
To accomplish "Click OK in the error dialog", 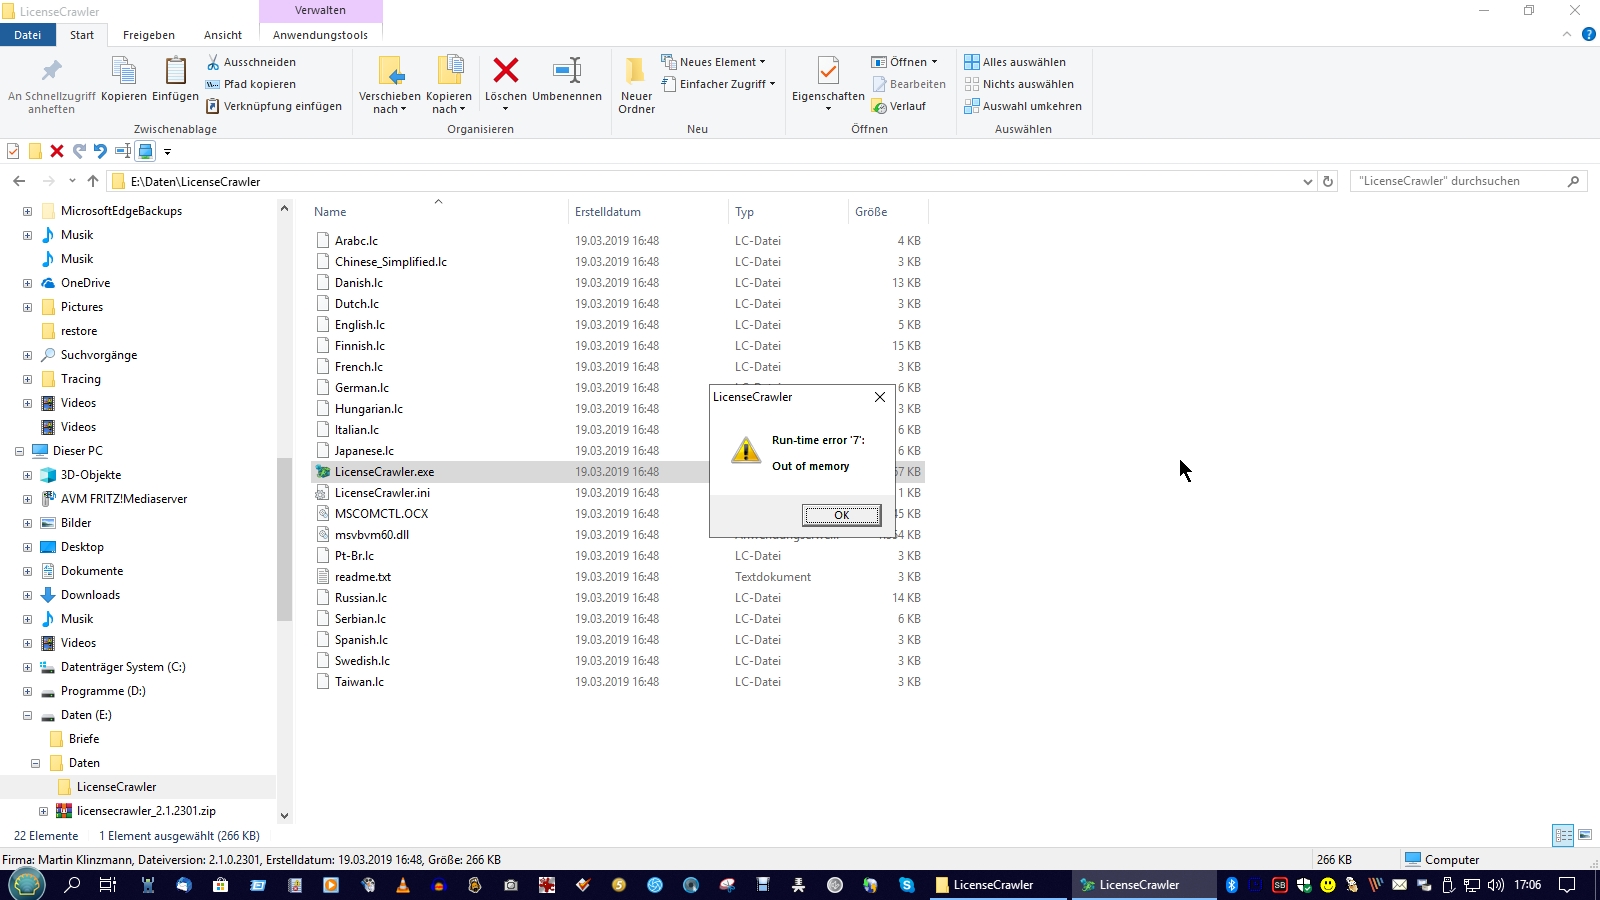I will click(842, 515).
